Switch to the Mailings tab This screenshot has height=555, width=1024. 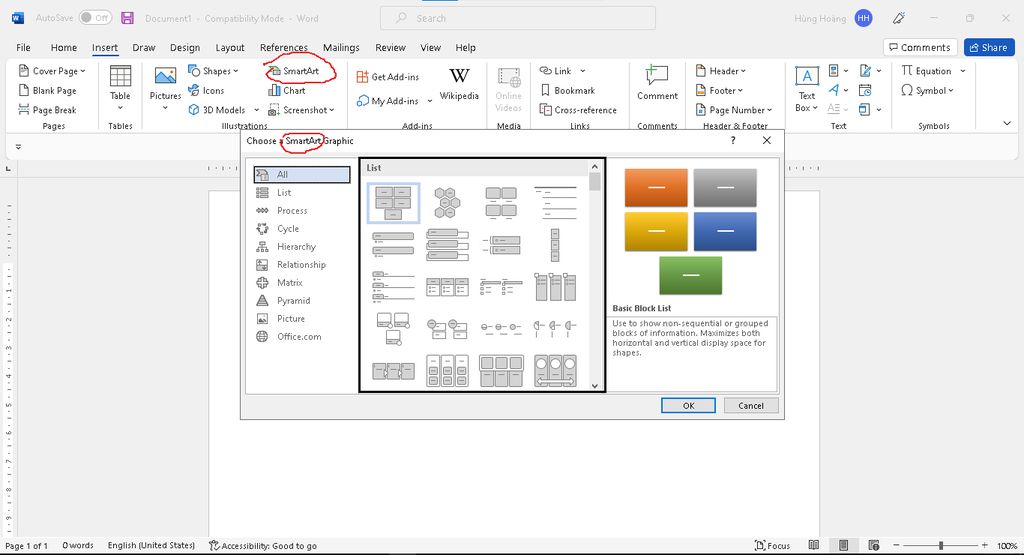coord(341,48)
